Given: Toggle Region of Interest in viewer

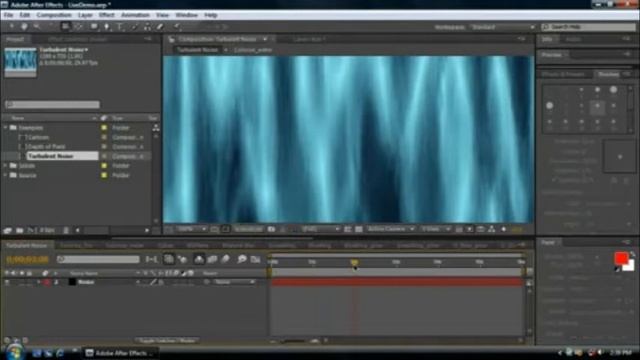Looking at the screenshot, I should click(x=348, y=229).
